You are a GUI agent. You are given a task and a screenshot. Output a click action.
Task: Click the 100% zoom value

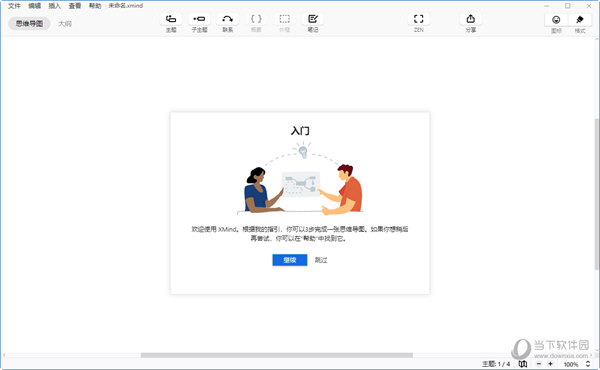[571, 364]
